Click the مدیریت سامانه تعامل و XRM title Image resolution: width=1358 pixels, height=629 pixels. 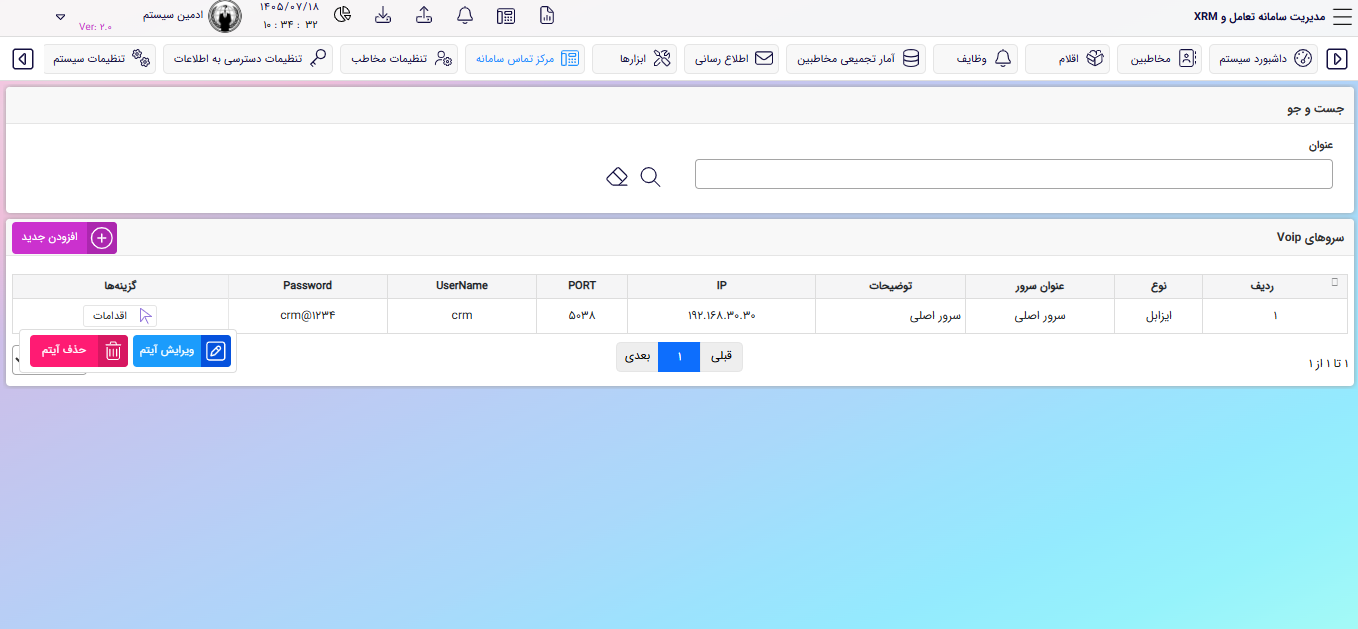tap(1259, 16)
